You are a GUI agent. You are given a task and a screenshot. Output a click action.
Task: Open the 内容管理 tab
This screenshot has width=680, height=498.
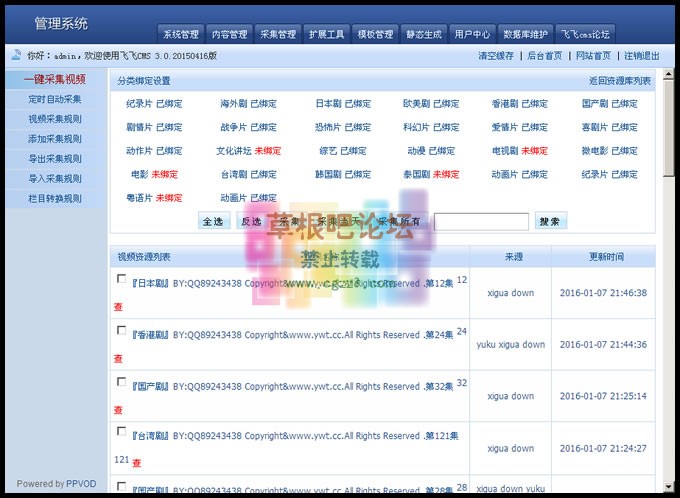tap(229, 34)
